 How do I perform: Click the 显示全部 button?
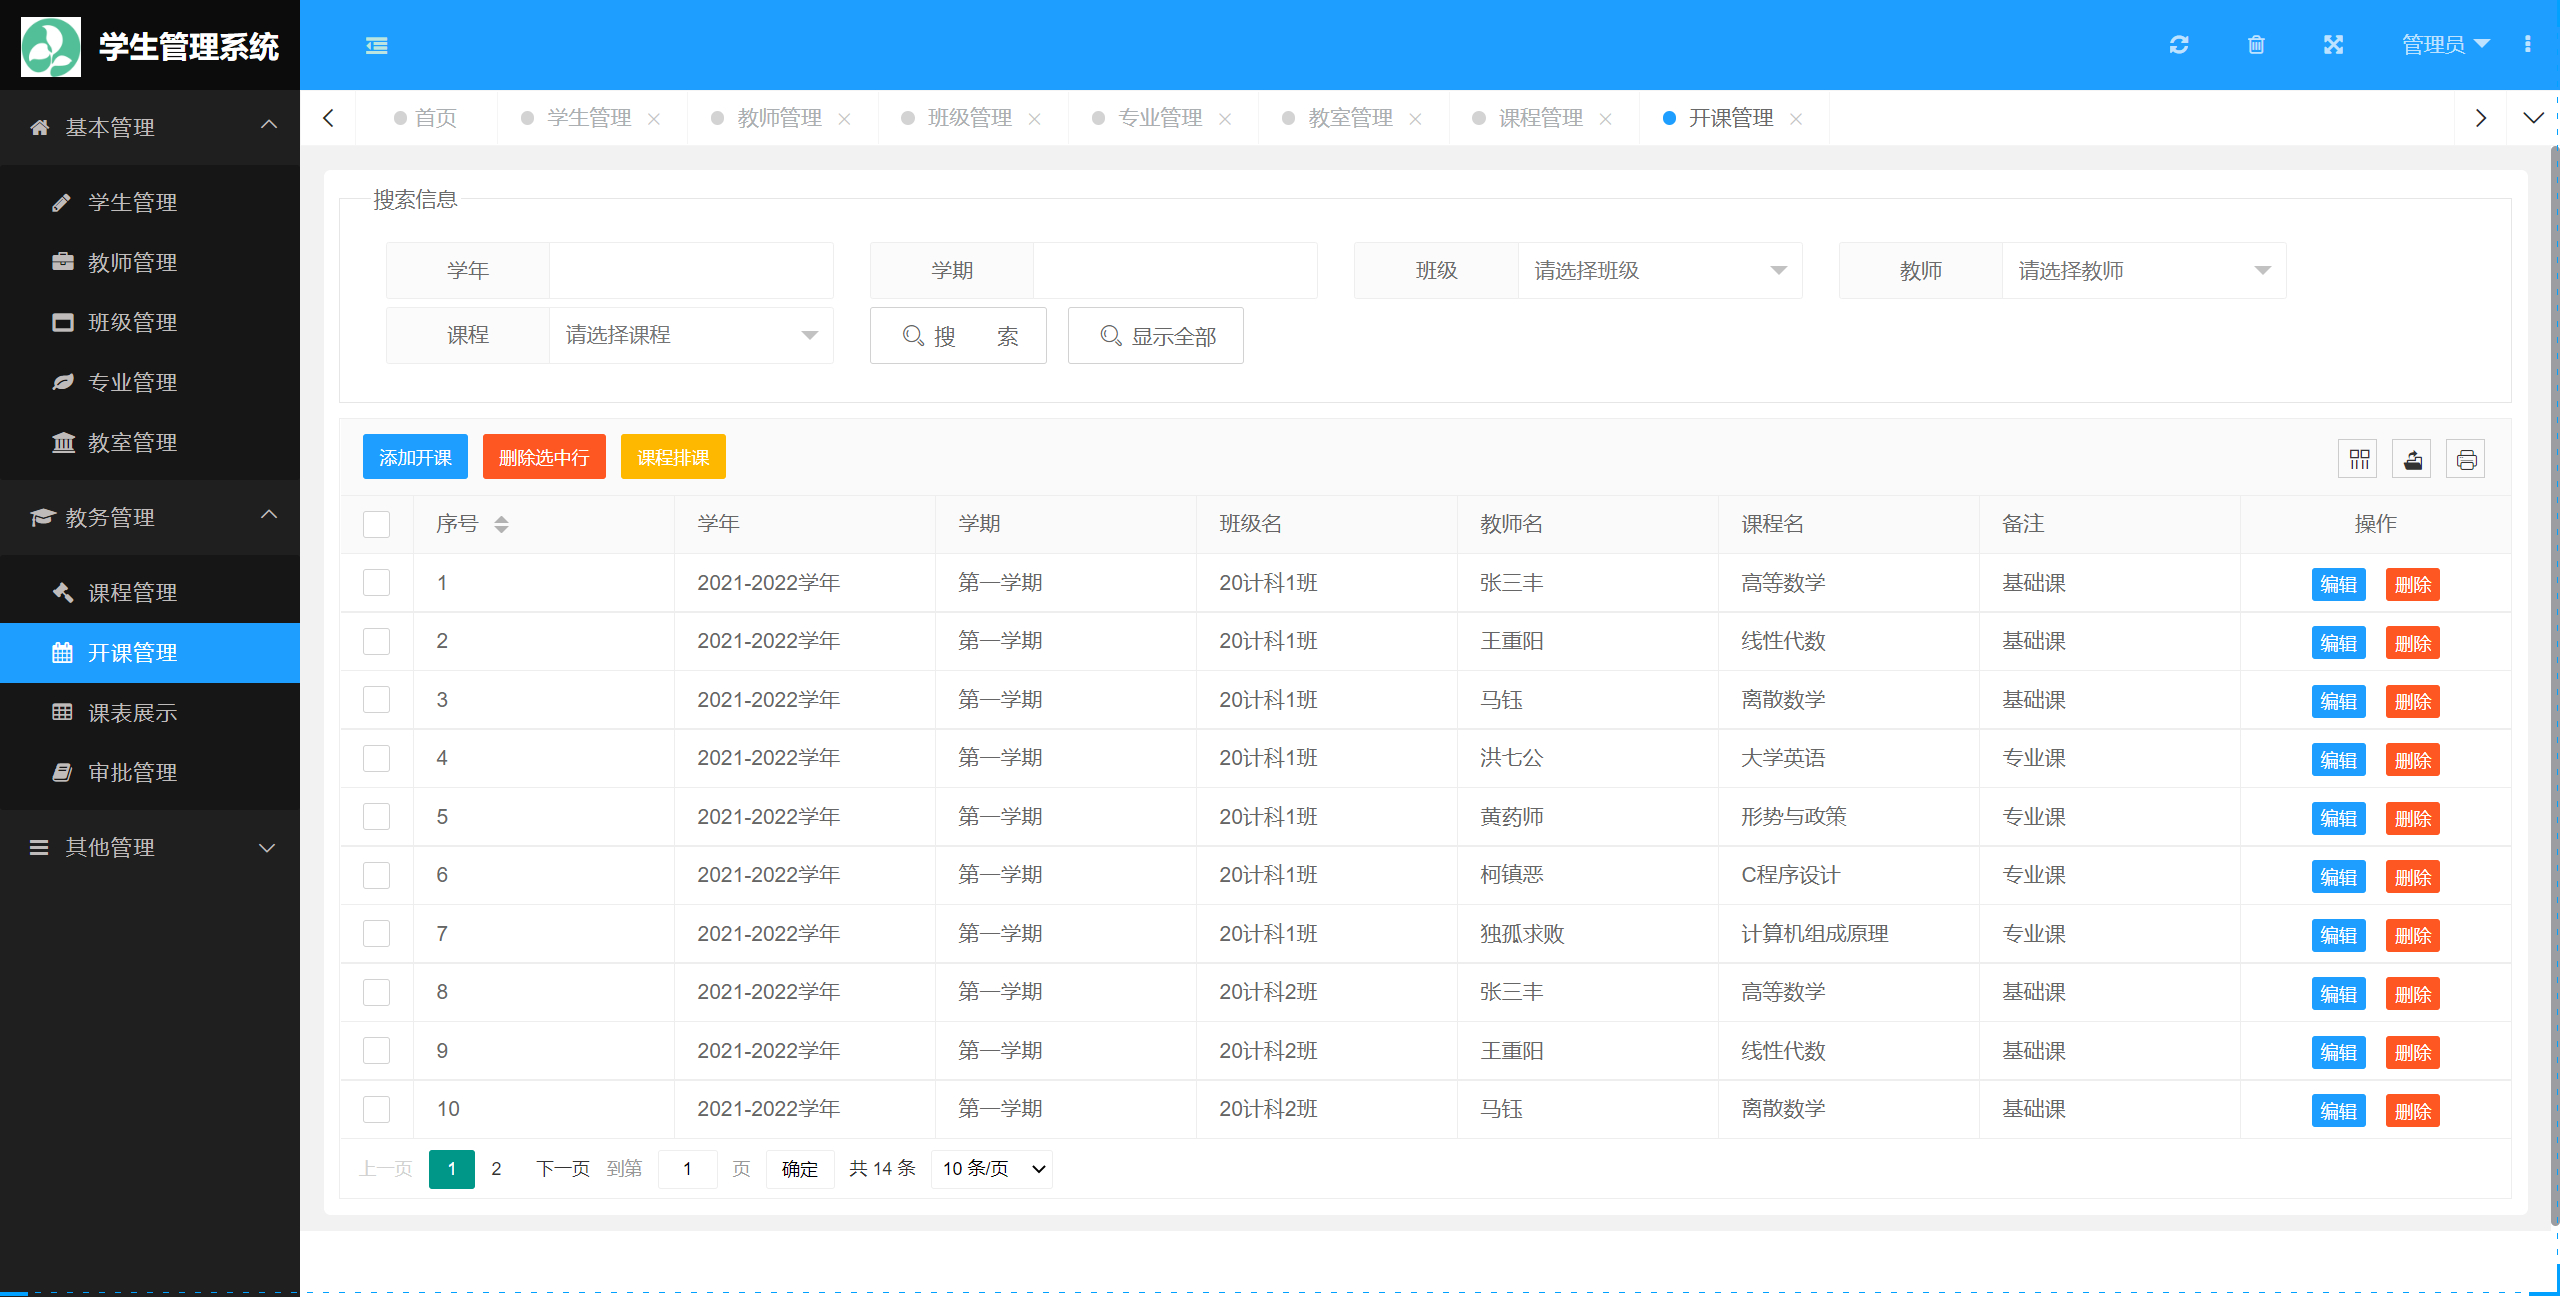(1156, 336)
